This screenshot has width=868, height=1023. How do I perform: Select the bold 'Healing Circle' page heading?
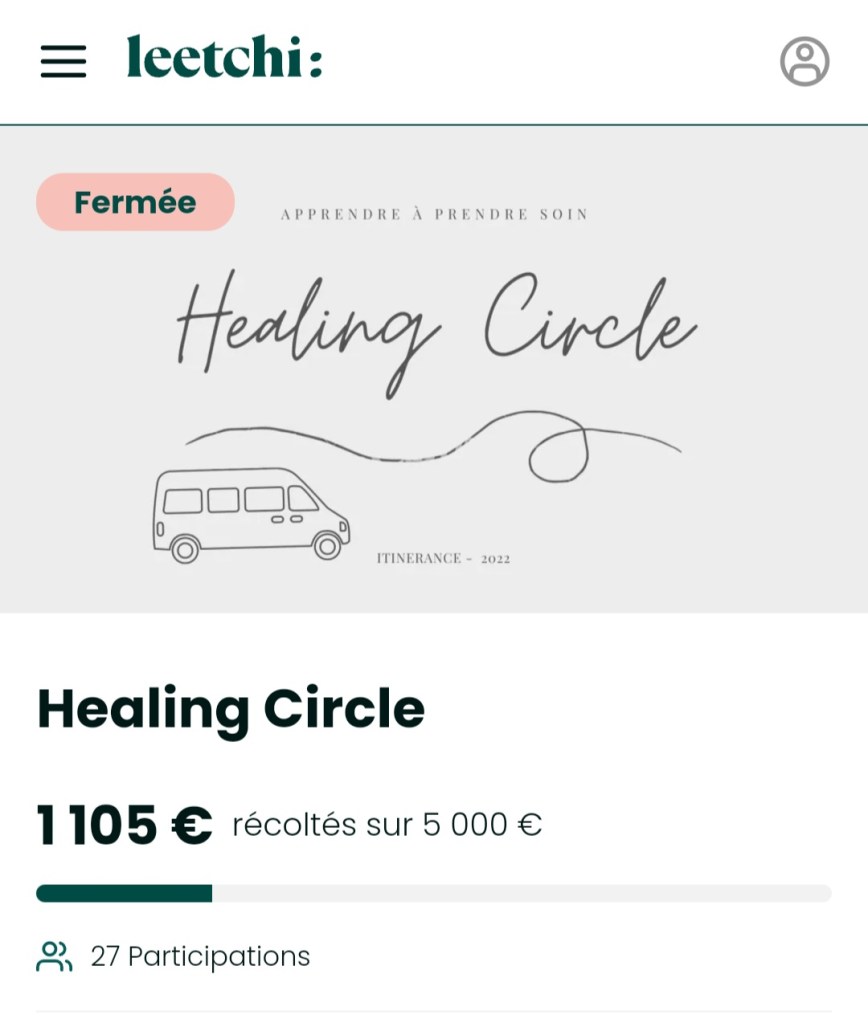tap(231, 709)
